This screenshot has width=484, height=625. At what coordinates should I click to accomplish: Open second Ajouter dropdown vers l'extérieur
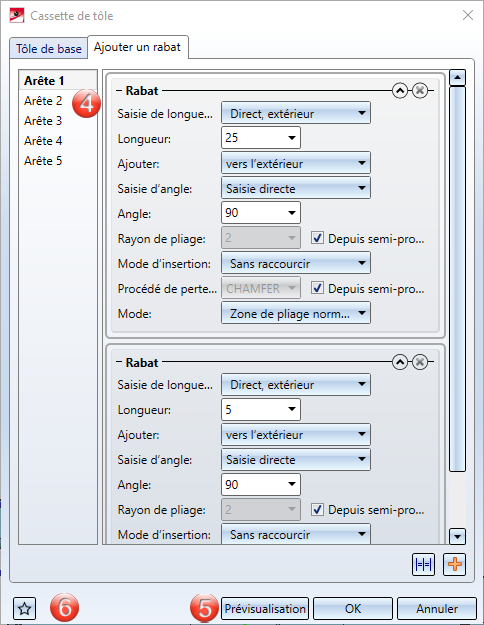point(296,434)
